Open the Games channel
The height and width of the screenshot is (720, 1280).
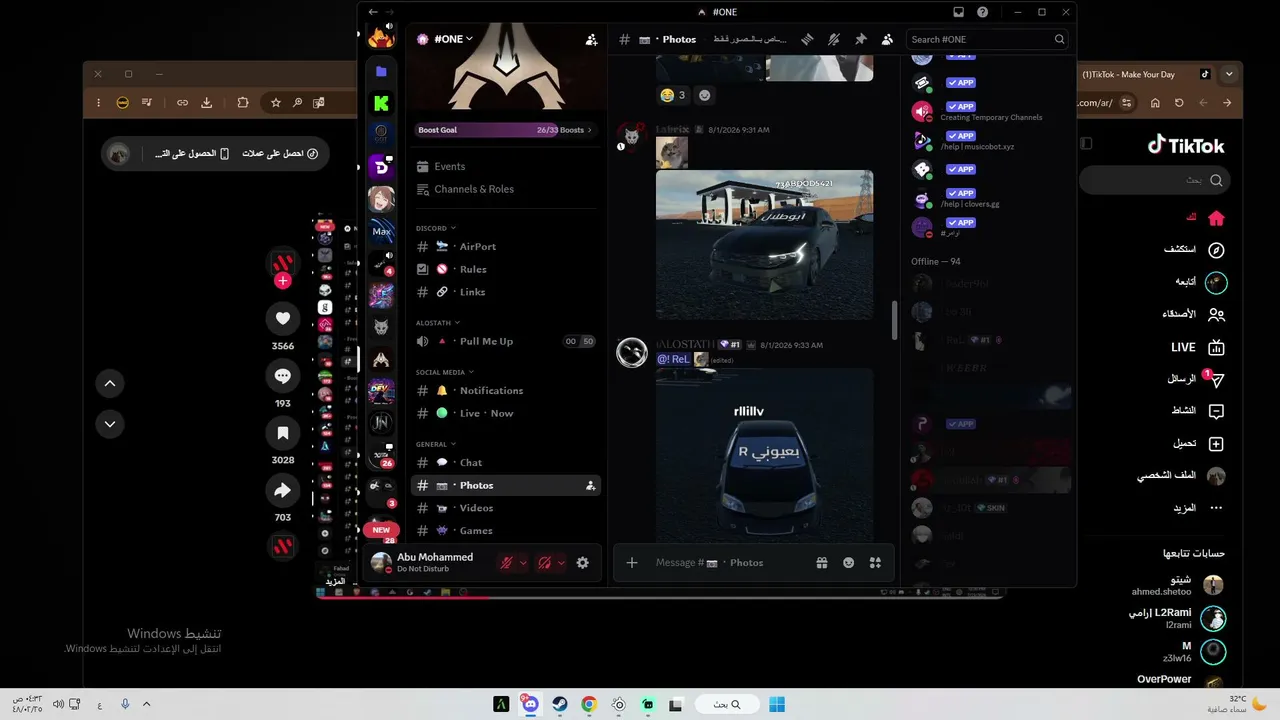click(506, 531)
